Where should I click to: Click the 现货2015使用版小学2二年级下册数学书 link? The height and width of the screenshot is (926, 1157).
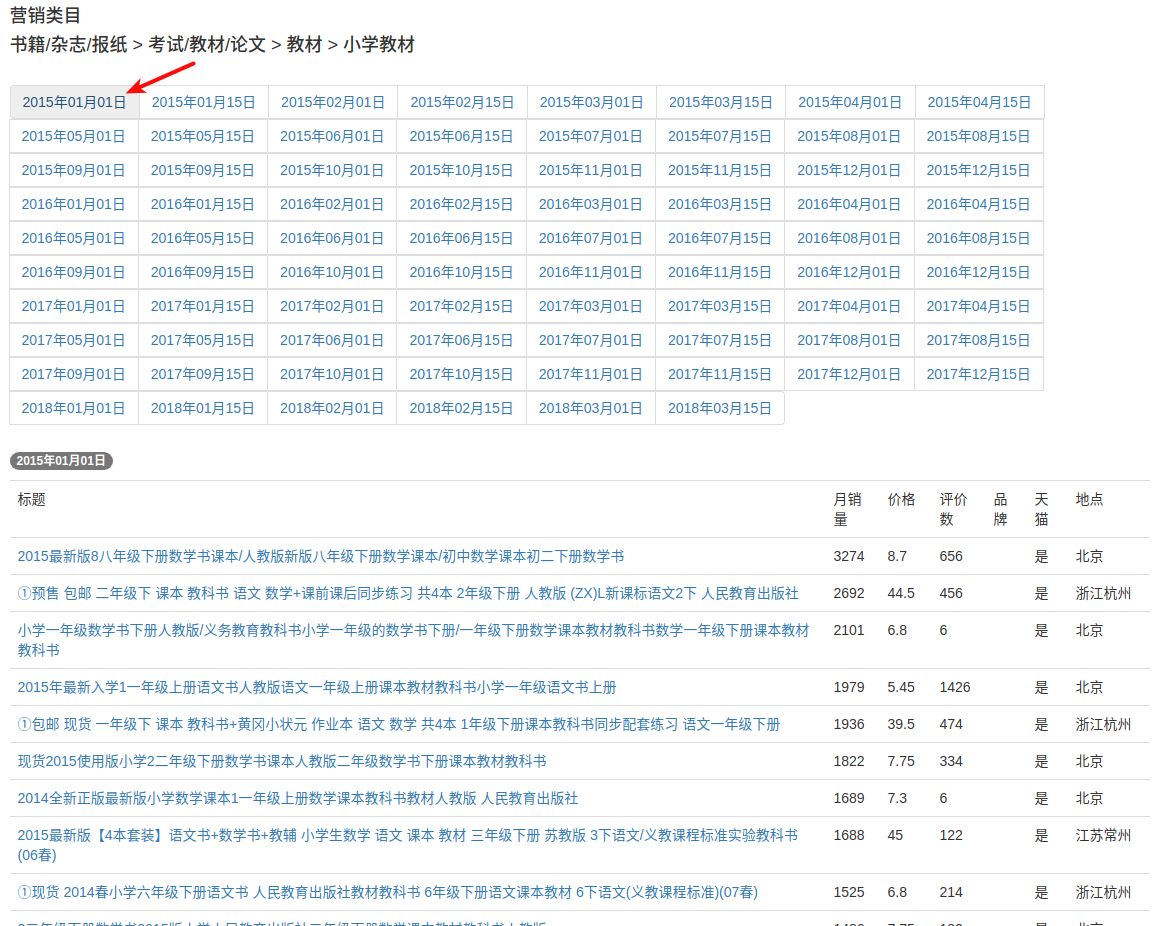pos(282,761)
